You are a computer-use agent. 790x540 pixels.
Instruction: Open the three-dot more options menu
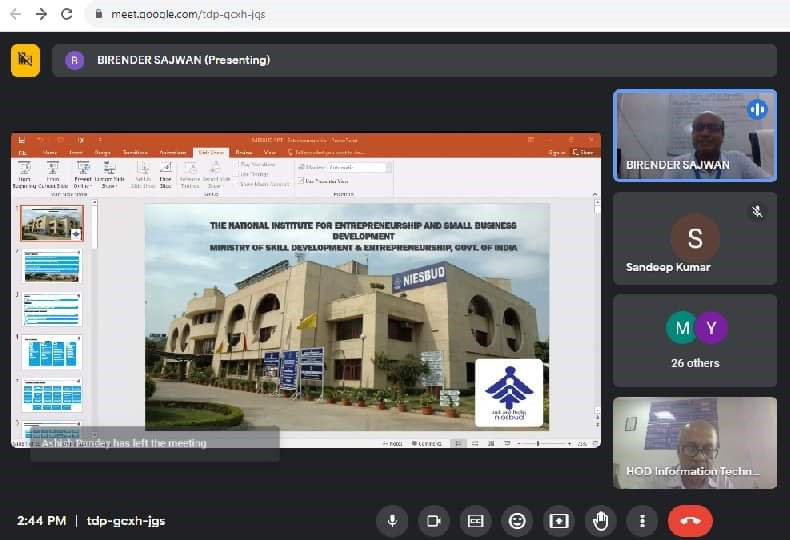tap(641, 520)
